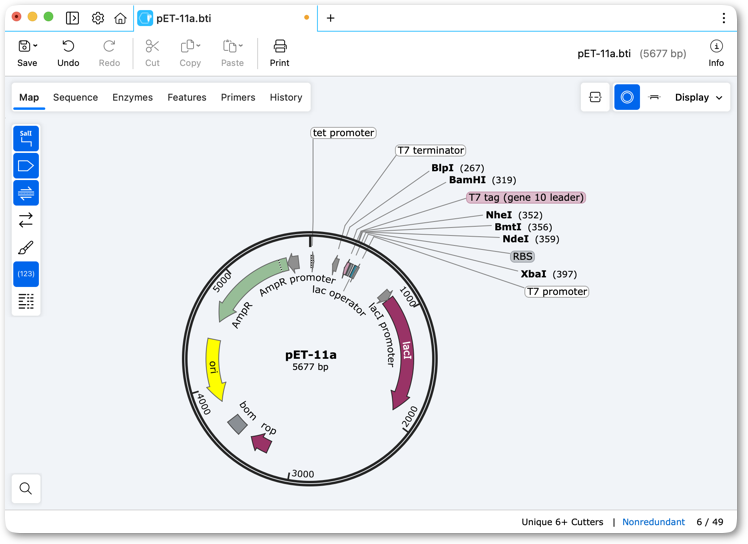Switch to the Sequence tab
Viewport: 748px width, 544px height.
(75, 97)
